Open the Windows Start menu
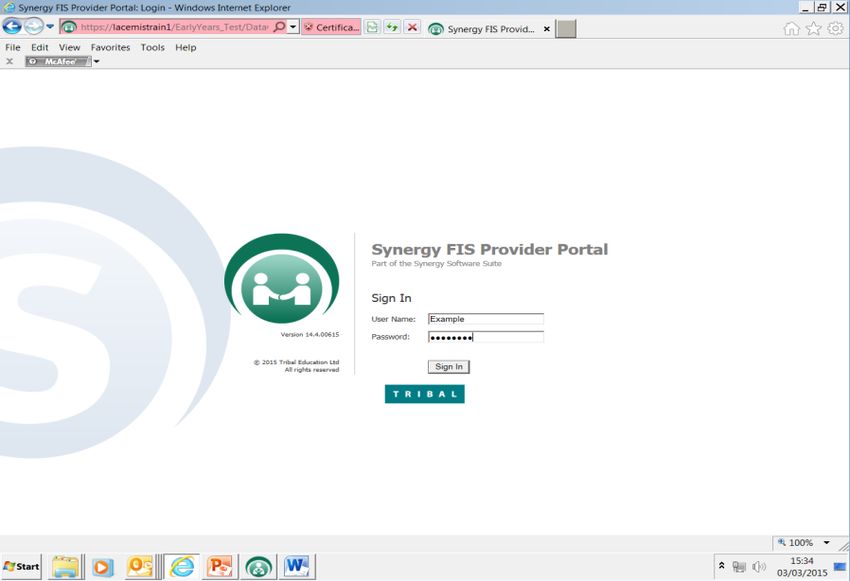Image resolution: width=850 pixels, height=581 pixels. pos(21,567)
